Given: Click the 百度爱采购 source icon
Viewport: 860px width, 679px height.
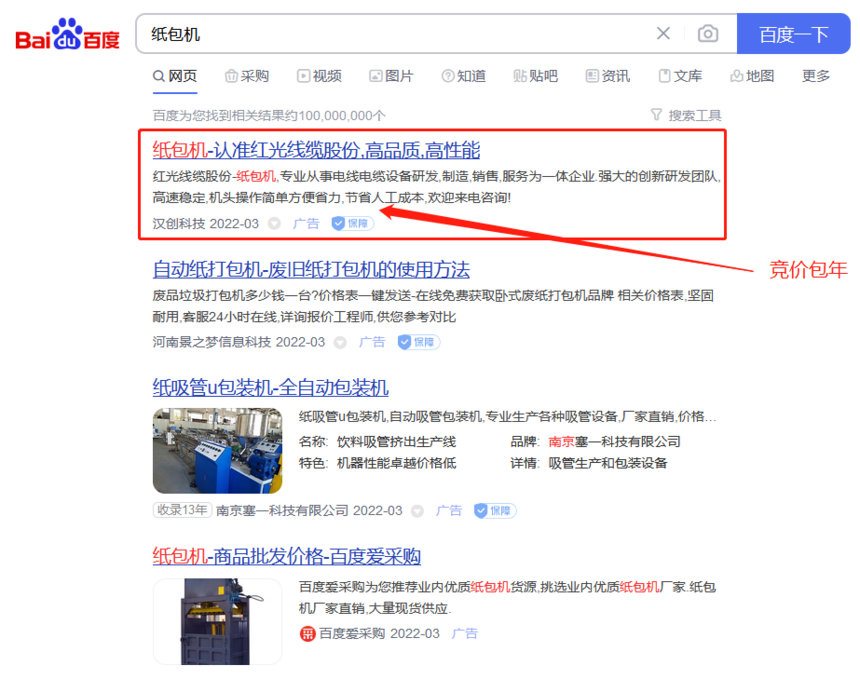Looking at the screenshot, I should coord(307,634).
